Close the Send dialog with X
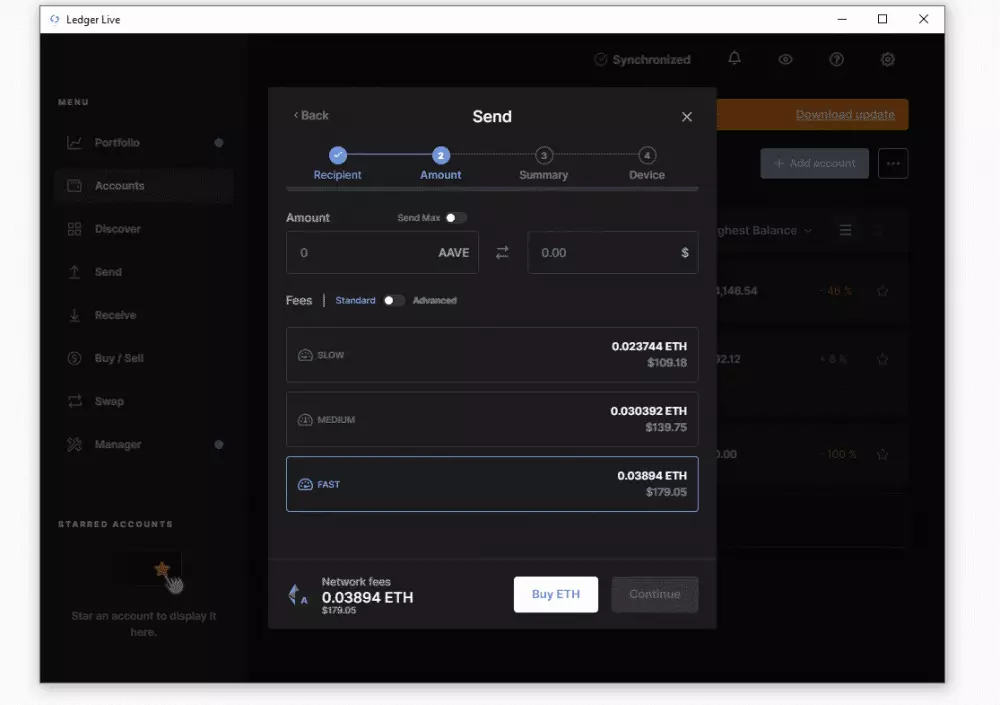This screenshot has width=1000, height=705. 687,117
